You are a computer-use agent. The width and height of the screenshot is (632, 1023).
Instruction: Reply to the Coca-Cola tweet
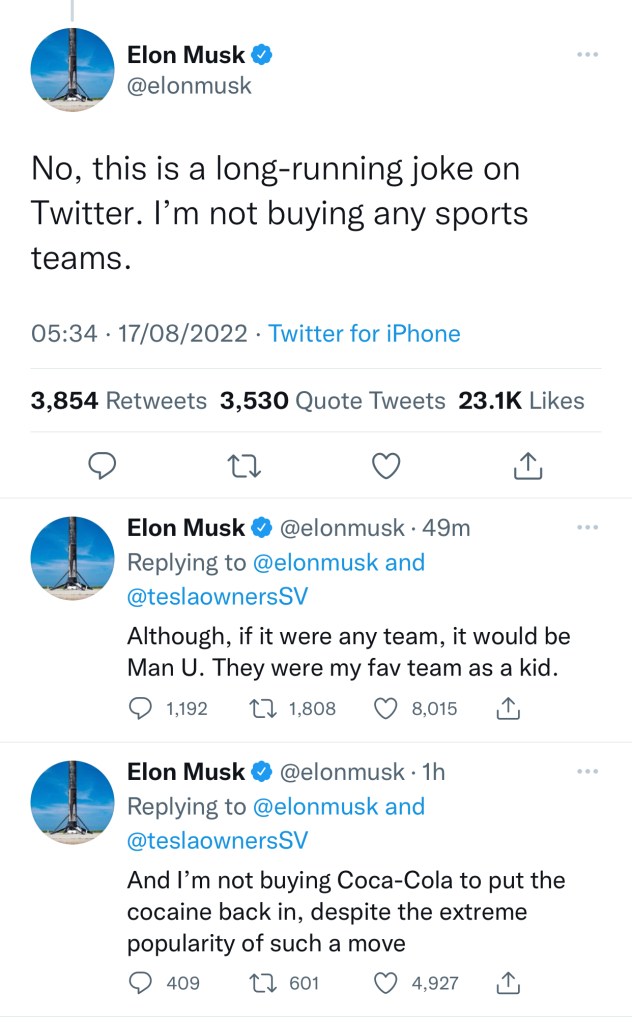click(x=140, y=982)
